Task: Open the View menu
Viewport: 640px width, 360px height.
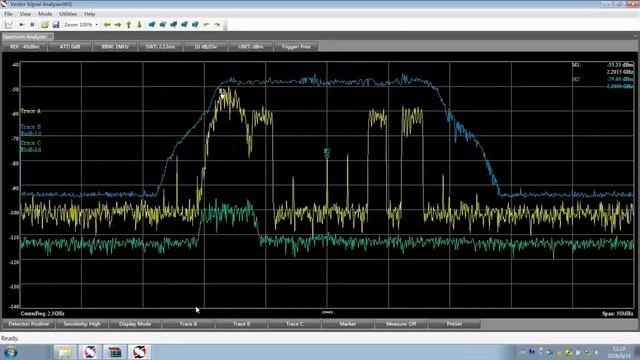Action: coord(25,14)
